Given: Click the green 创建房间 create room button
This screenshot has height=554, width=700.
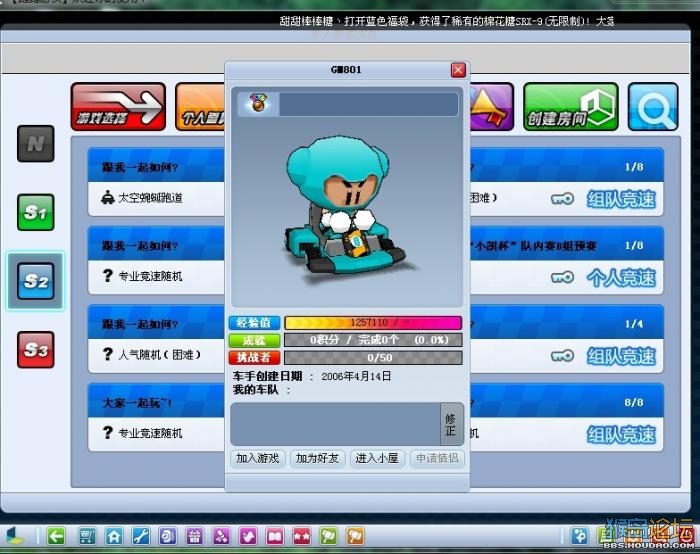Looking at the screenshot, I should tap(571, 107).
